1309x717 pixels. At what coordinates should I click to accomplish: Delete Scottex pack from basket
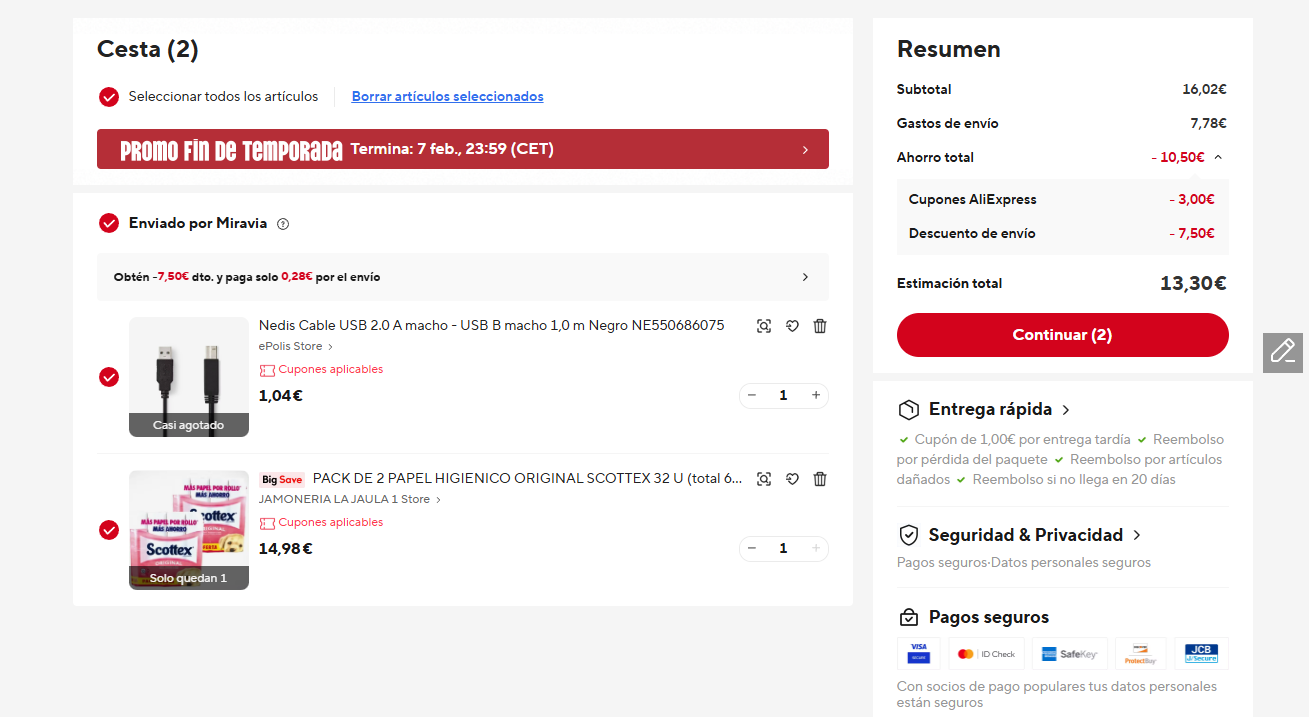(x=820, y=479)
